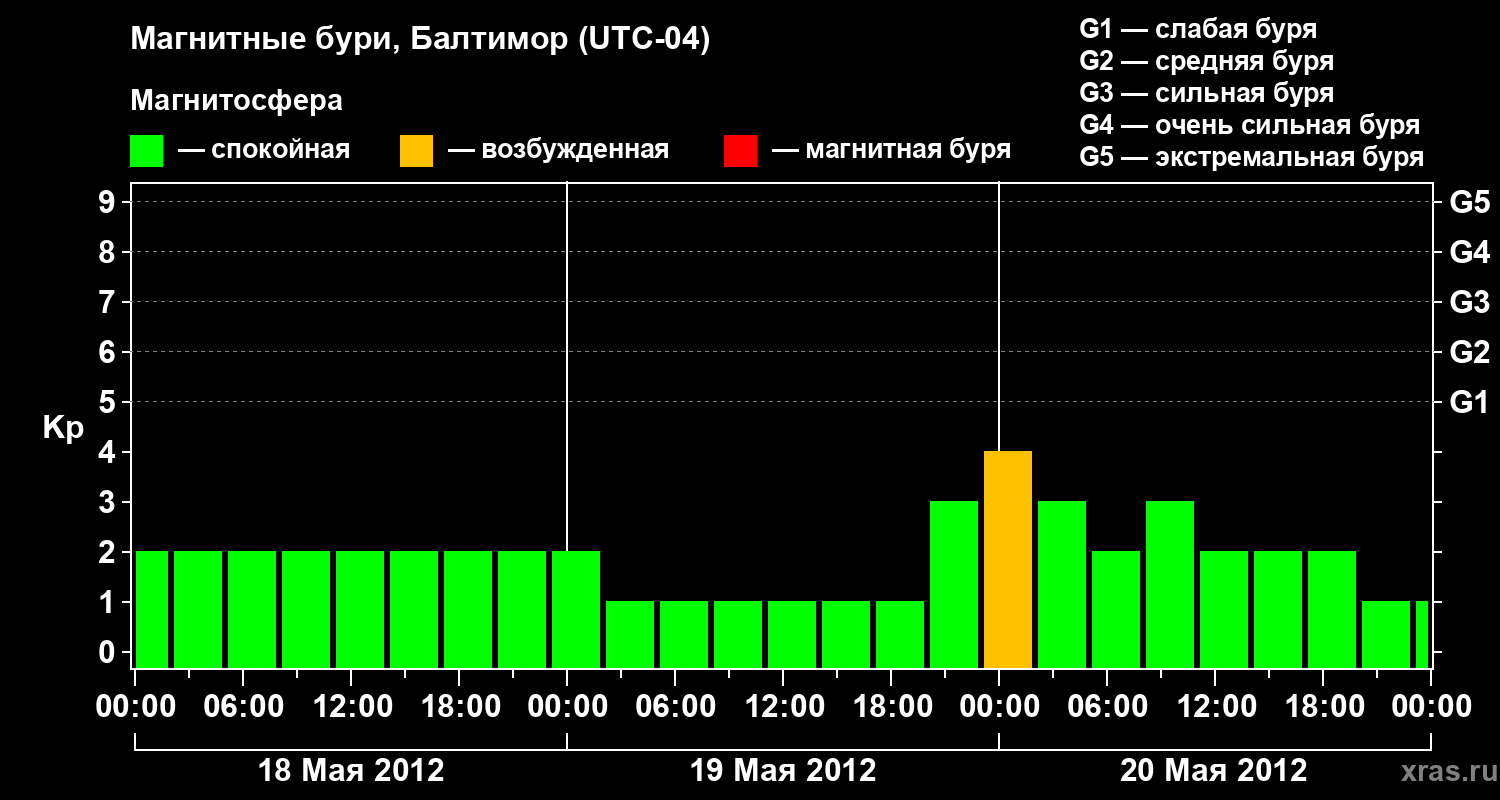Click the title 'Магнитные бури, Балтимор (UTC-04)'
Viewport: 1500px width, 800px height.
[x=420, y=41]
